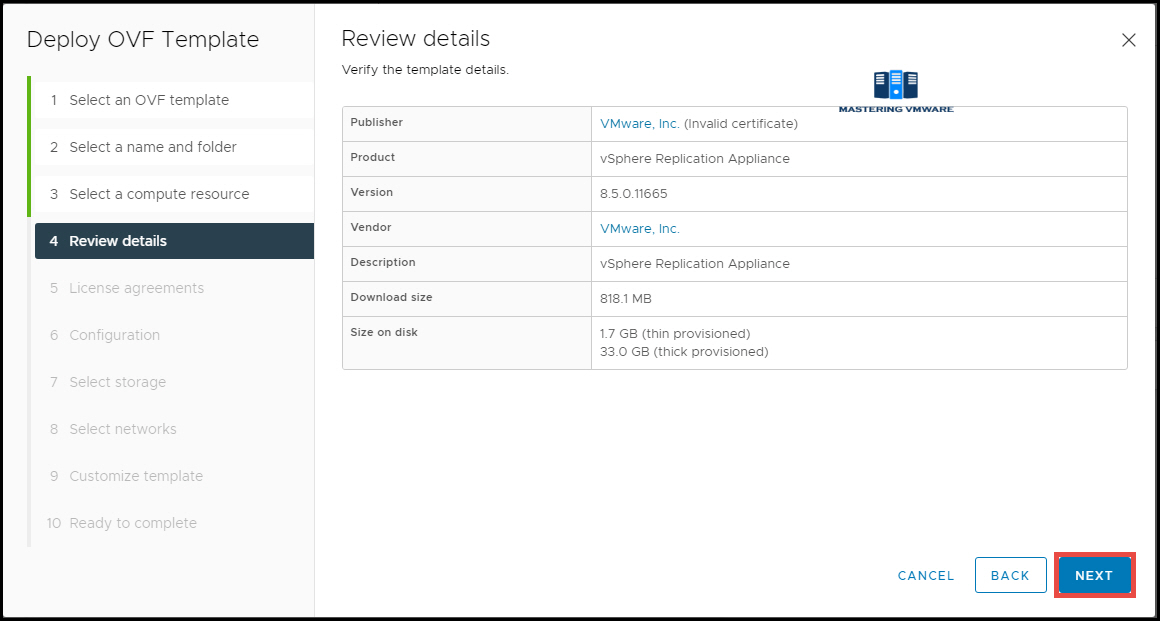The image size is (1160, 621).
Task: Click the CANCEL button
Action: point(925,575)
